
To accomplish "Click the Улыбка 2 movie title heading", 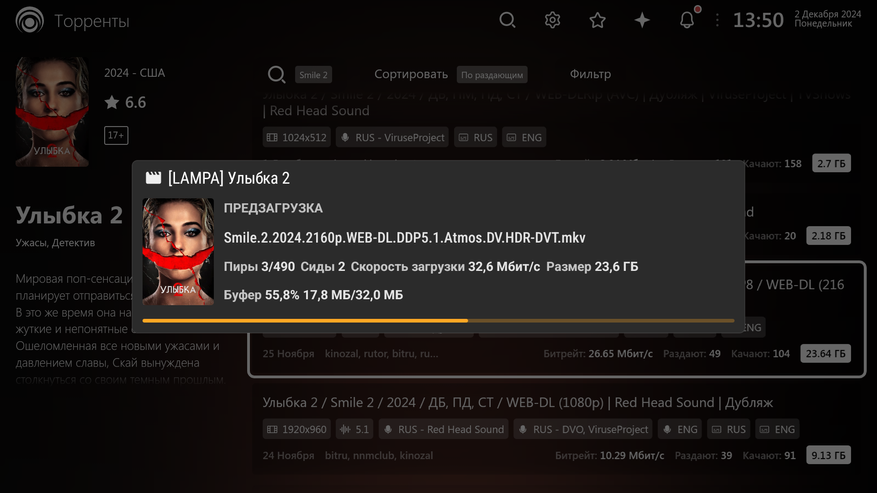I will click(x=69, y=215).
